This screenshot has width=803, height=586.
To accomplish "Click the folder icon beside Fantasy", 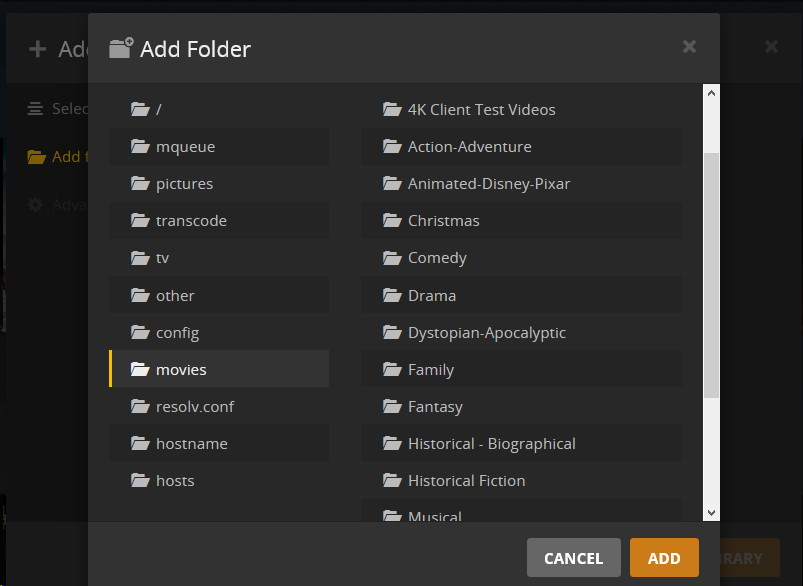I will pos(392,406).
